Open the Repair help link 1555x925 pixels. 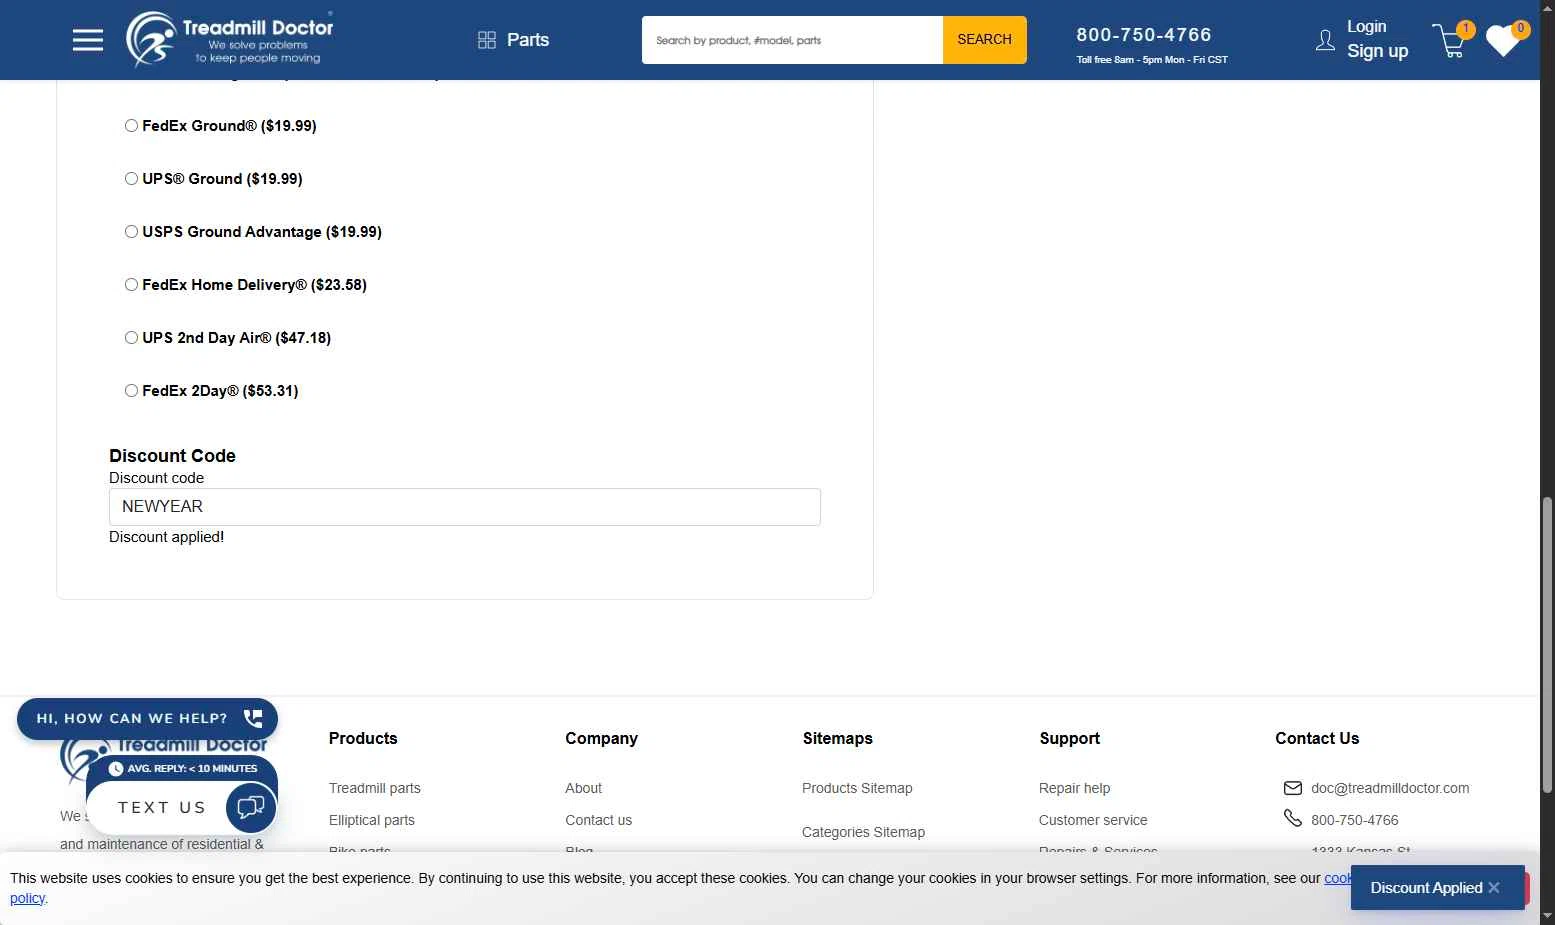tap(1075, 788)
